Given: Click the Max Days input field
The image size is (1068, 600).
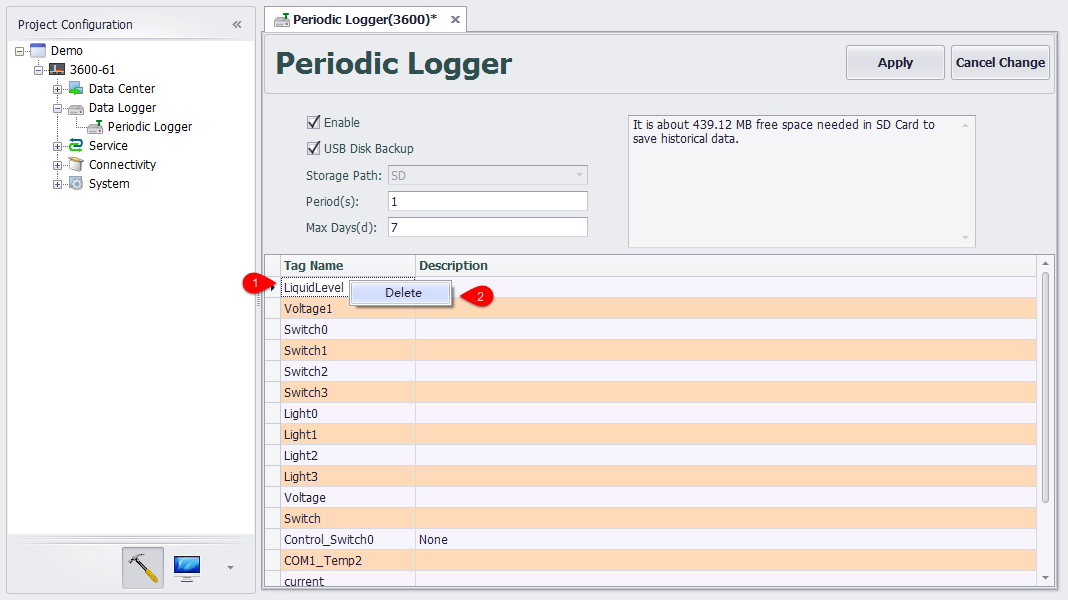Looking at the screenshot, I should (x=487, y=228).
